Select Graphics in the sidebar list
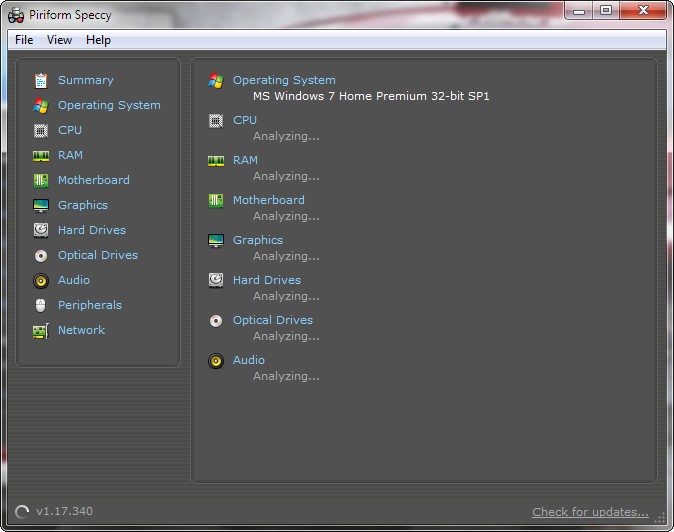 click(83, 205)
